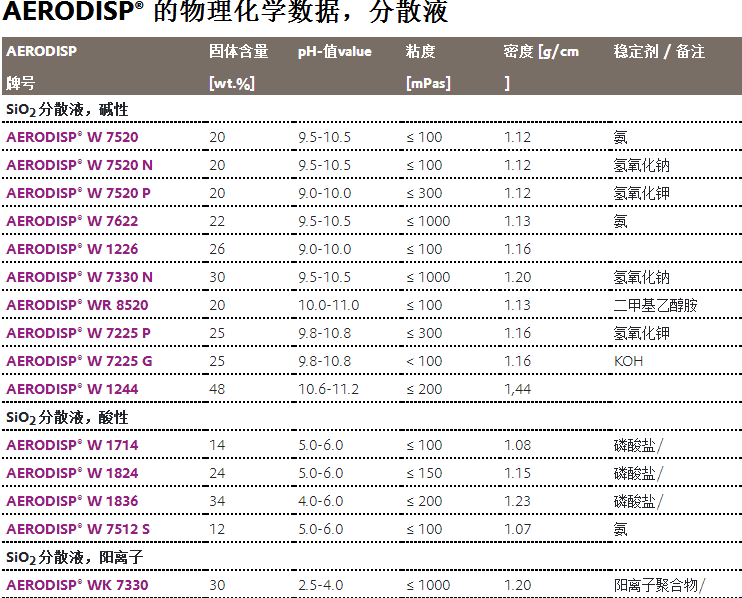Click AERODISP W 7512 S product name
The height and width of the screenshot is (598, 742).
click(x=78, y=529)
